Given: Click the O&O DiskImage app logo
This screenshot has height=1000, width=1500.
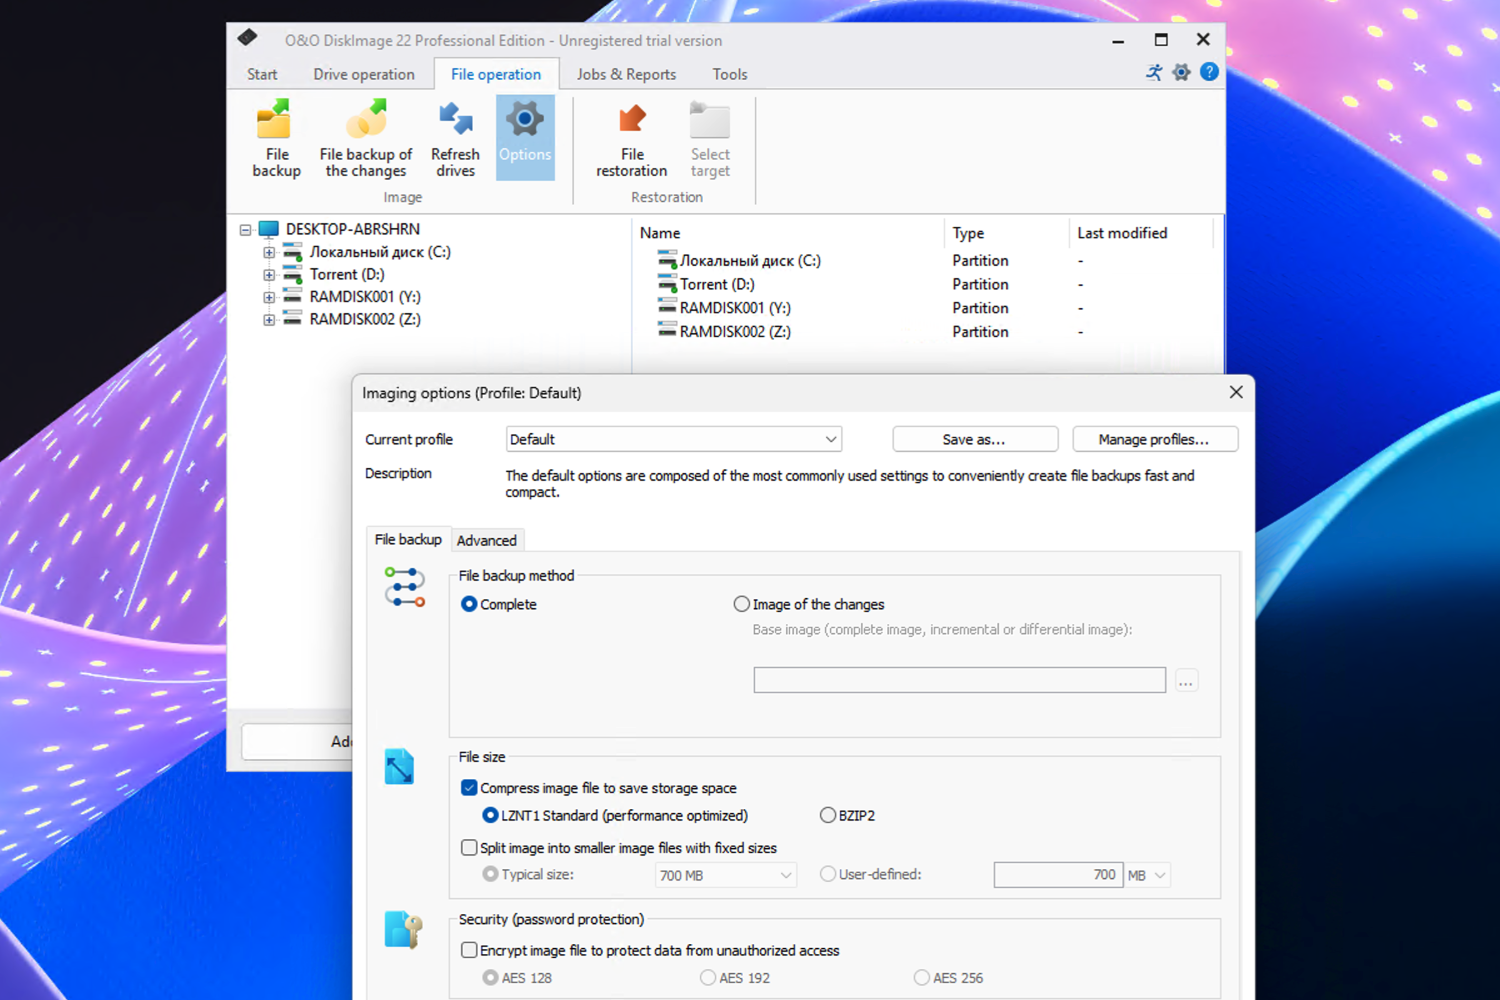Looking at the screenshot, I should coord(248,38).
